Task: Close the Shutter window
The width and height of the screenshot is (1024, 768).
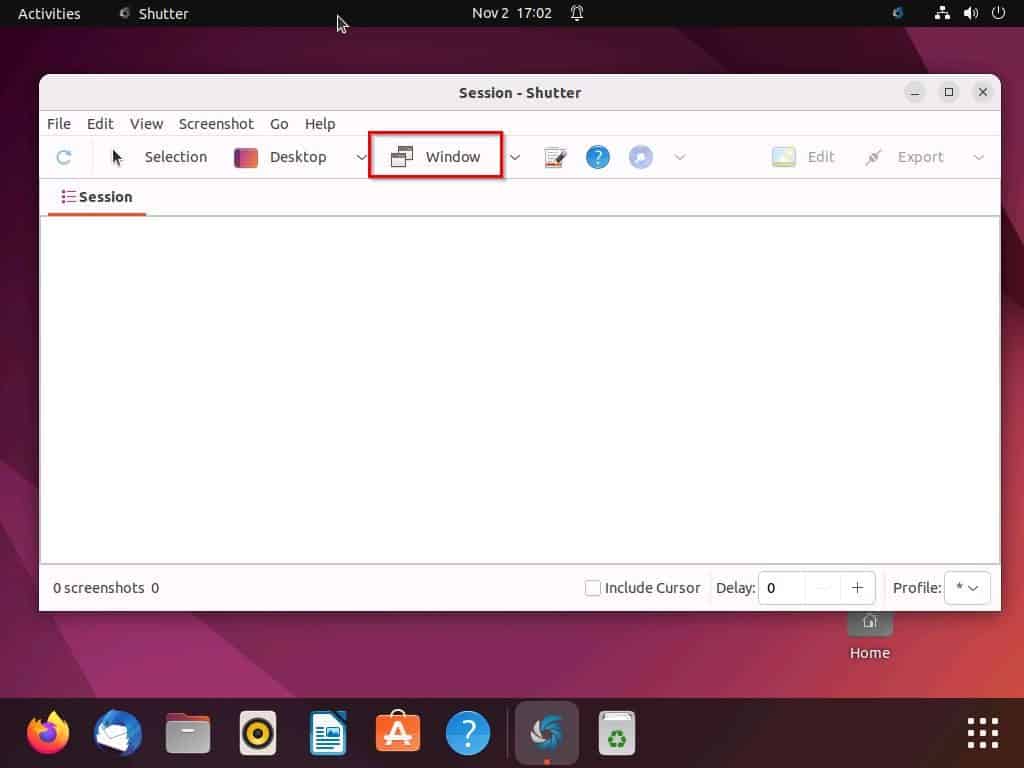Action: 982,92
